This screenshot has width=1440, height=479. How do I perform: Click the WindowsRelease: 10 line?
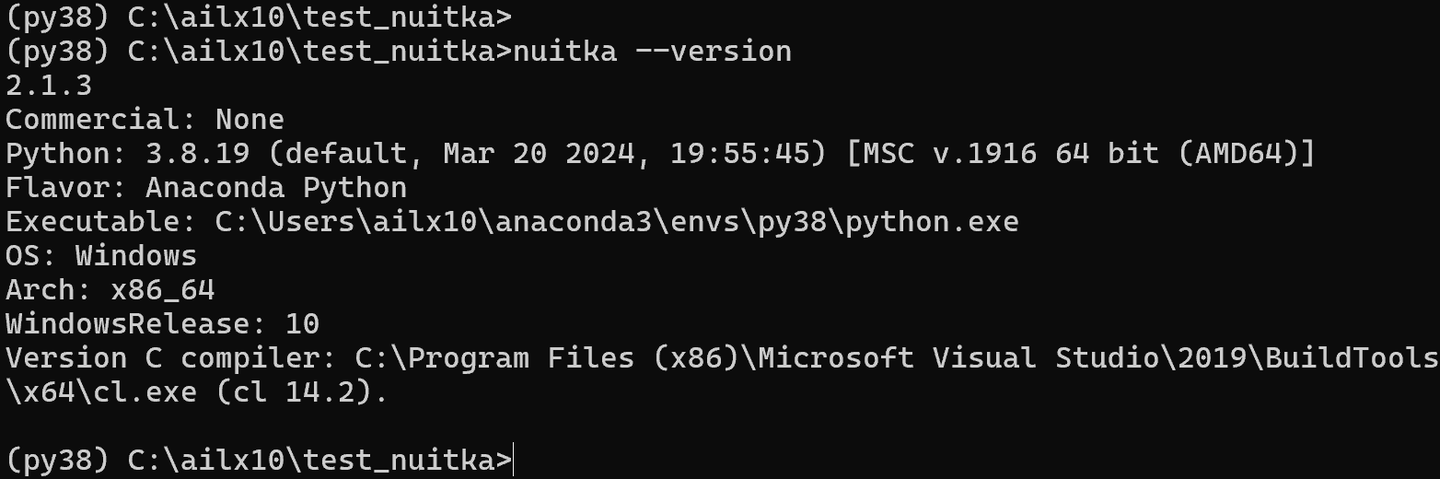[x=162, y=323]
